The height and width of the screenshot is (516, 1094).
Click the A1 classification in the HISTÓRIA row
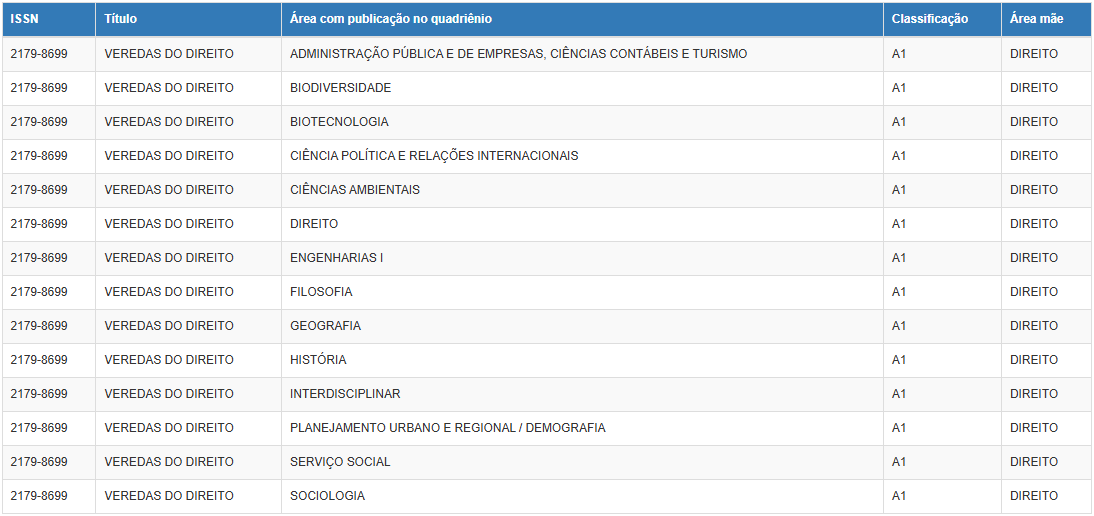pos(899,360)
